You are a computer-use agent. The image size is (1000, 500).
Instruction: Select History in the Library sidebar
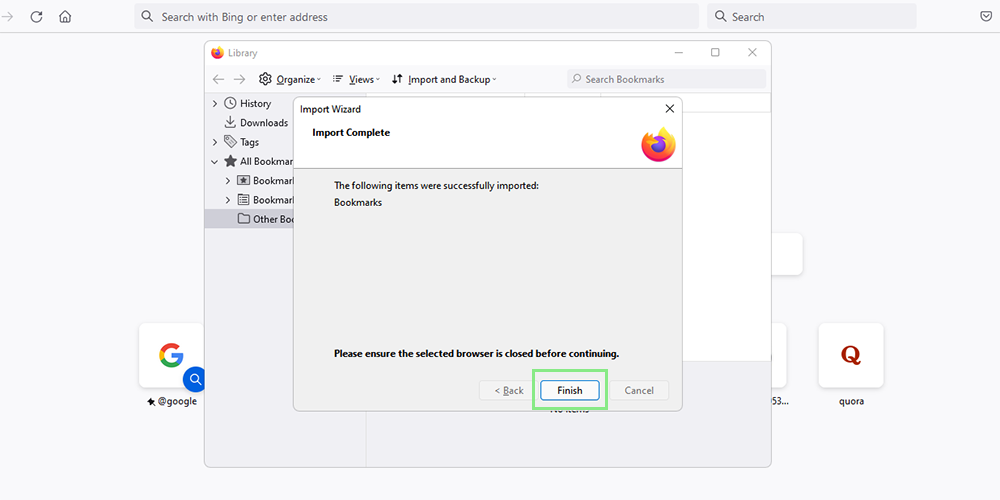coord(255,103)
